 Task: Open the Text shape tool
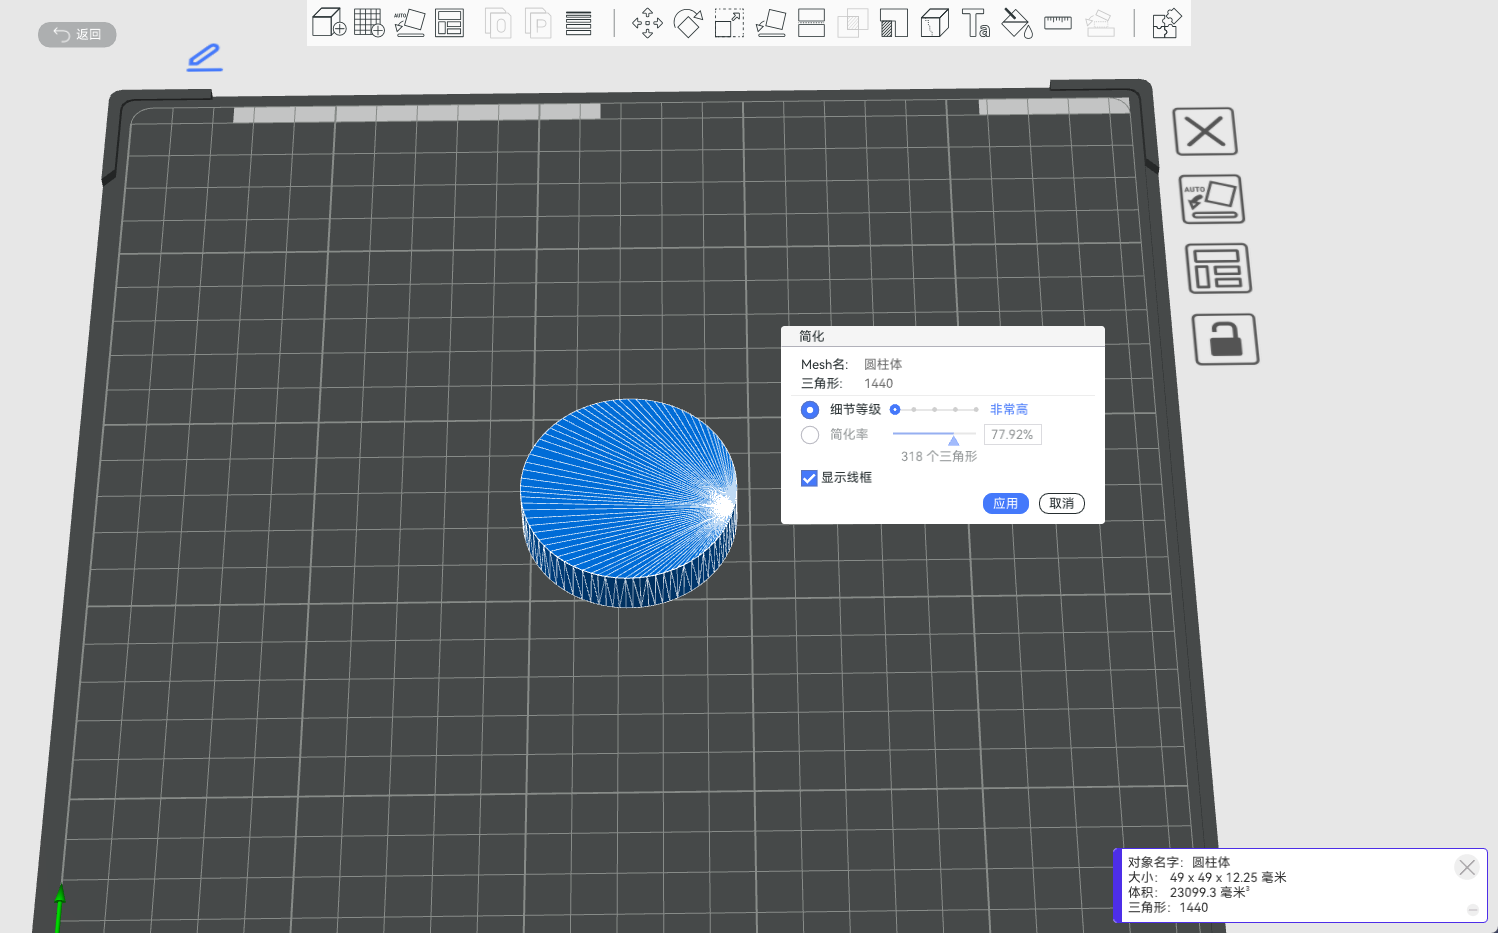[975, 23]
